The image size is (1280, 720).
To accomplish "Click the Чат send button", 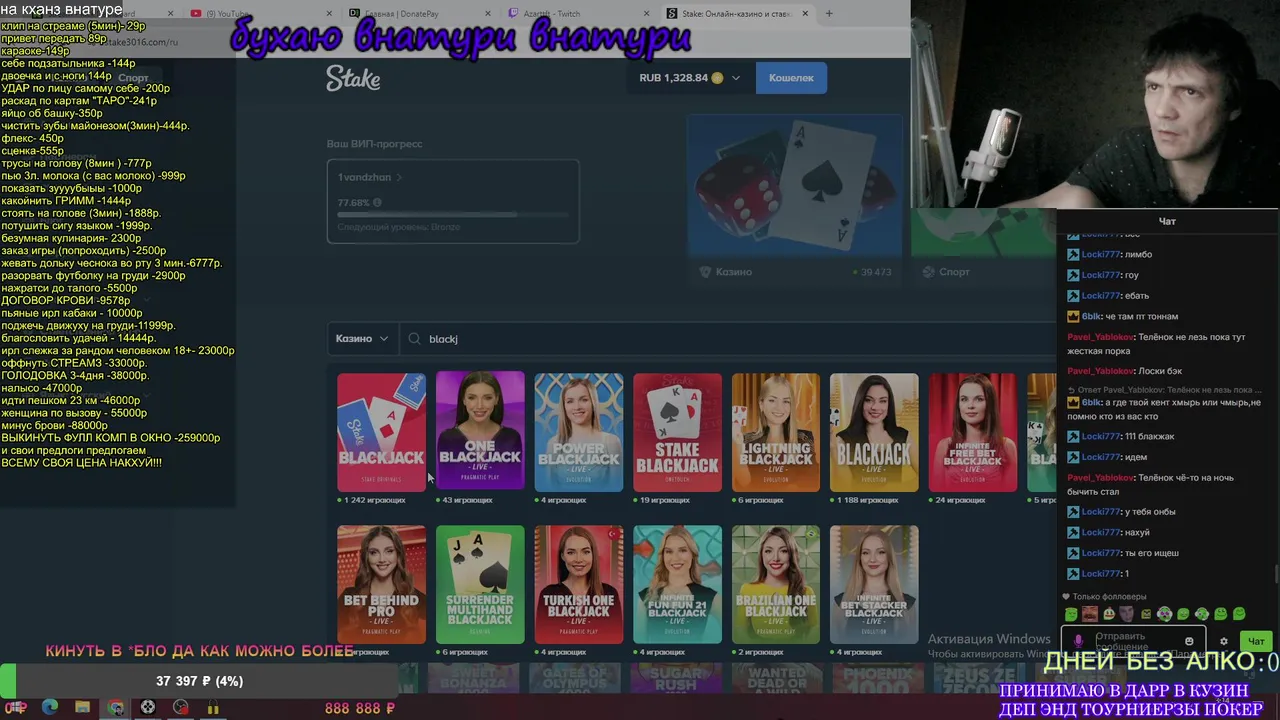I will tap(1256, 641).
